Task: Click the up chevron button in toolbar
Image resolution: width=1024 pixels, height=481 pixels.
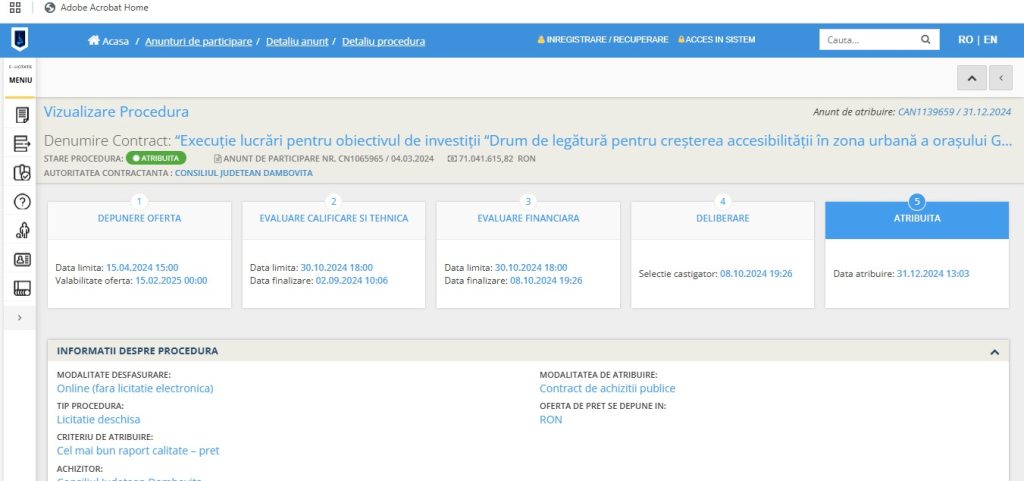Action: point(971,78)
